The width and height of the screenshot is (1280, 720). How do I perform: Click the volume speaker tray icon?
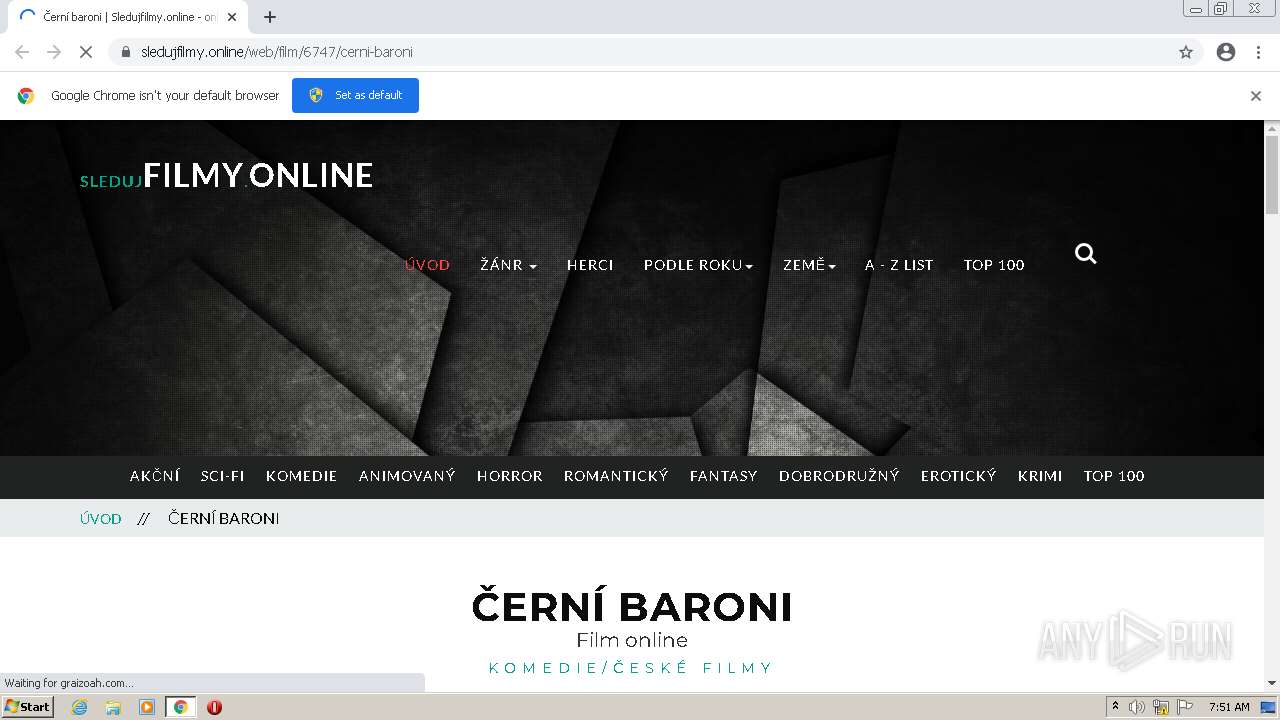click(x=1137, y=707)
